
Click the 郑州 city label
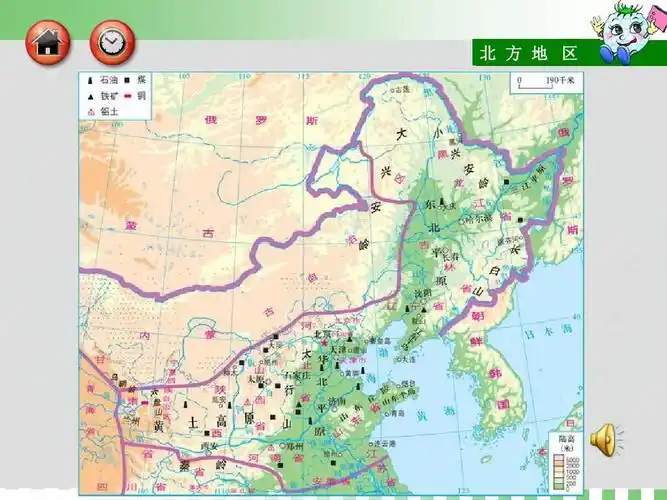pyautogui.click(x=295, y=446)
